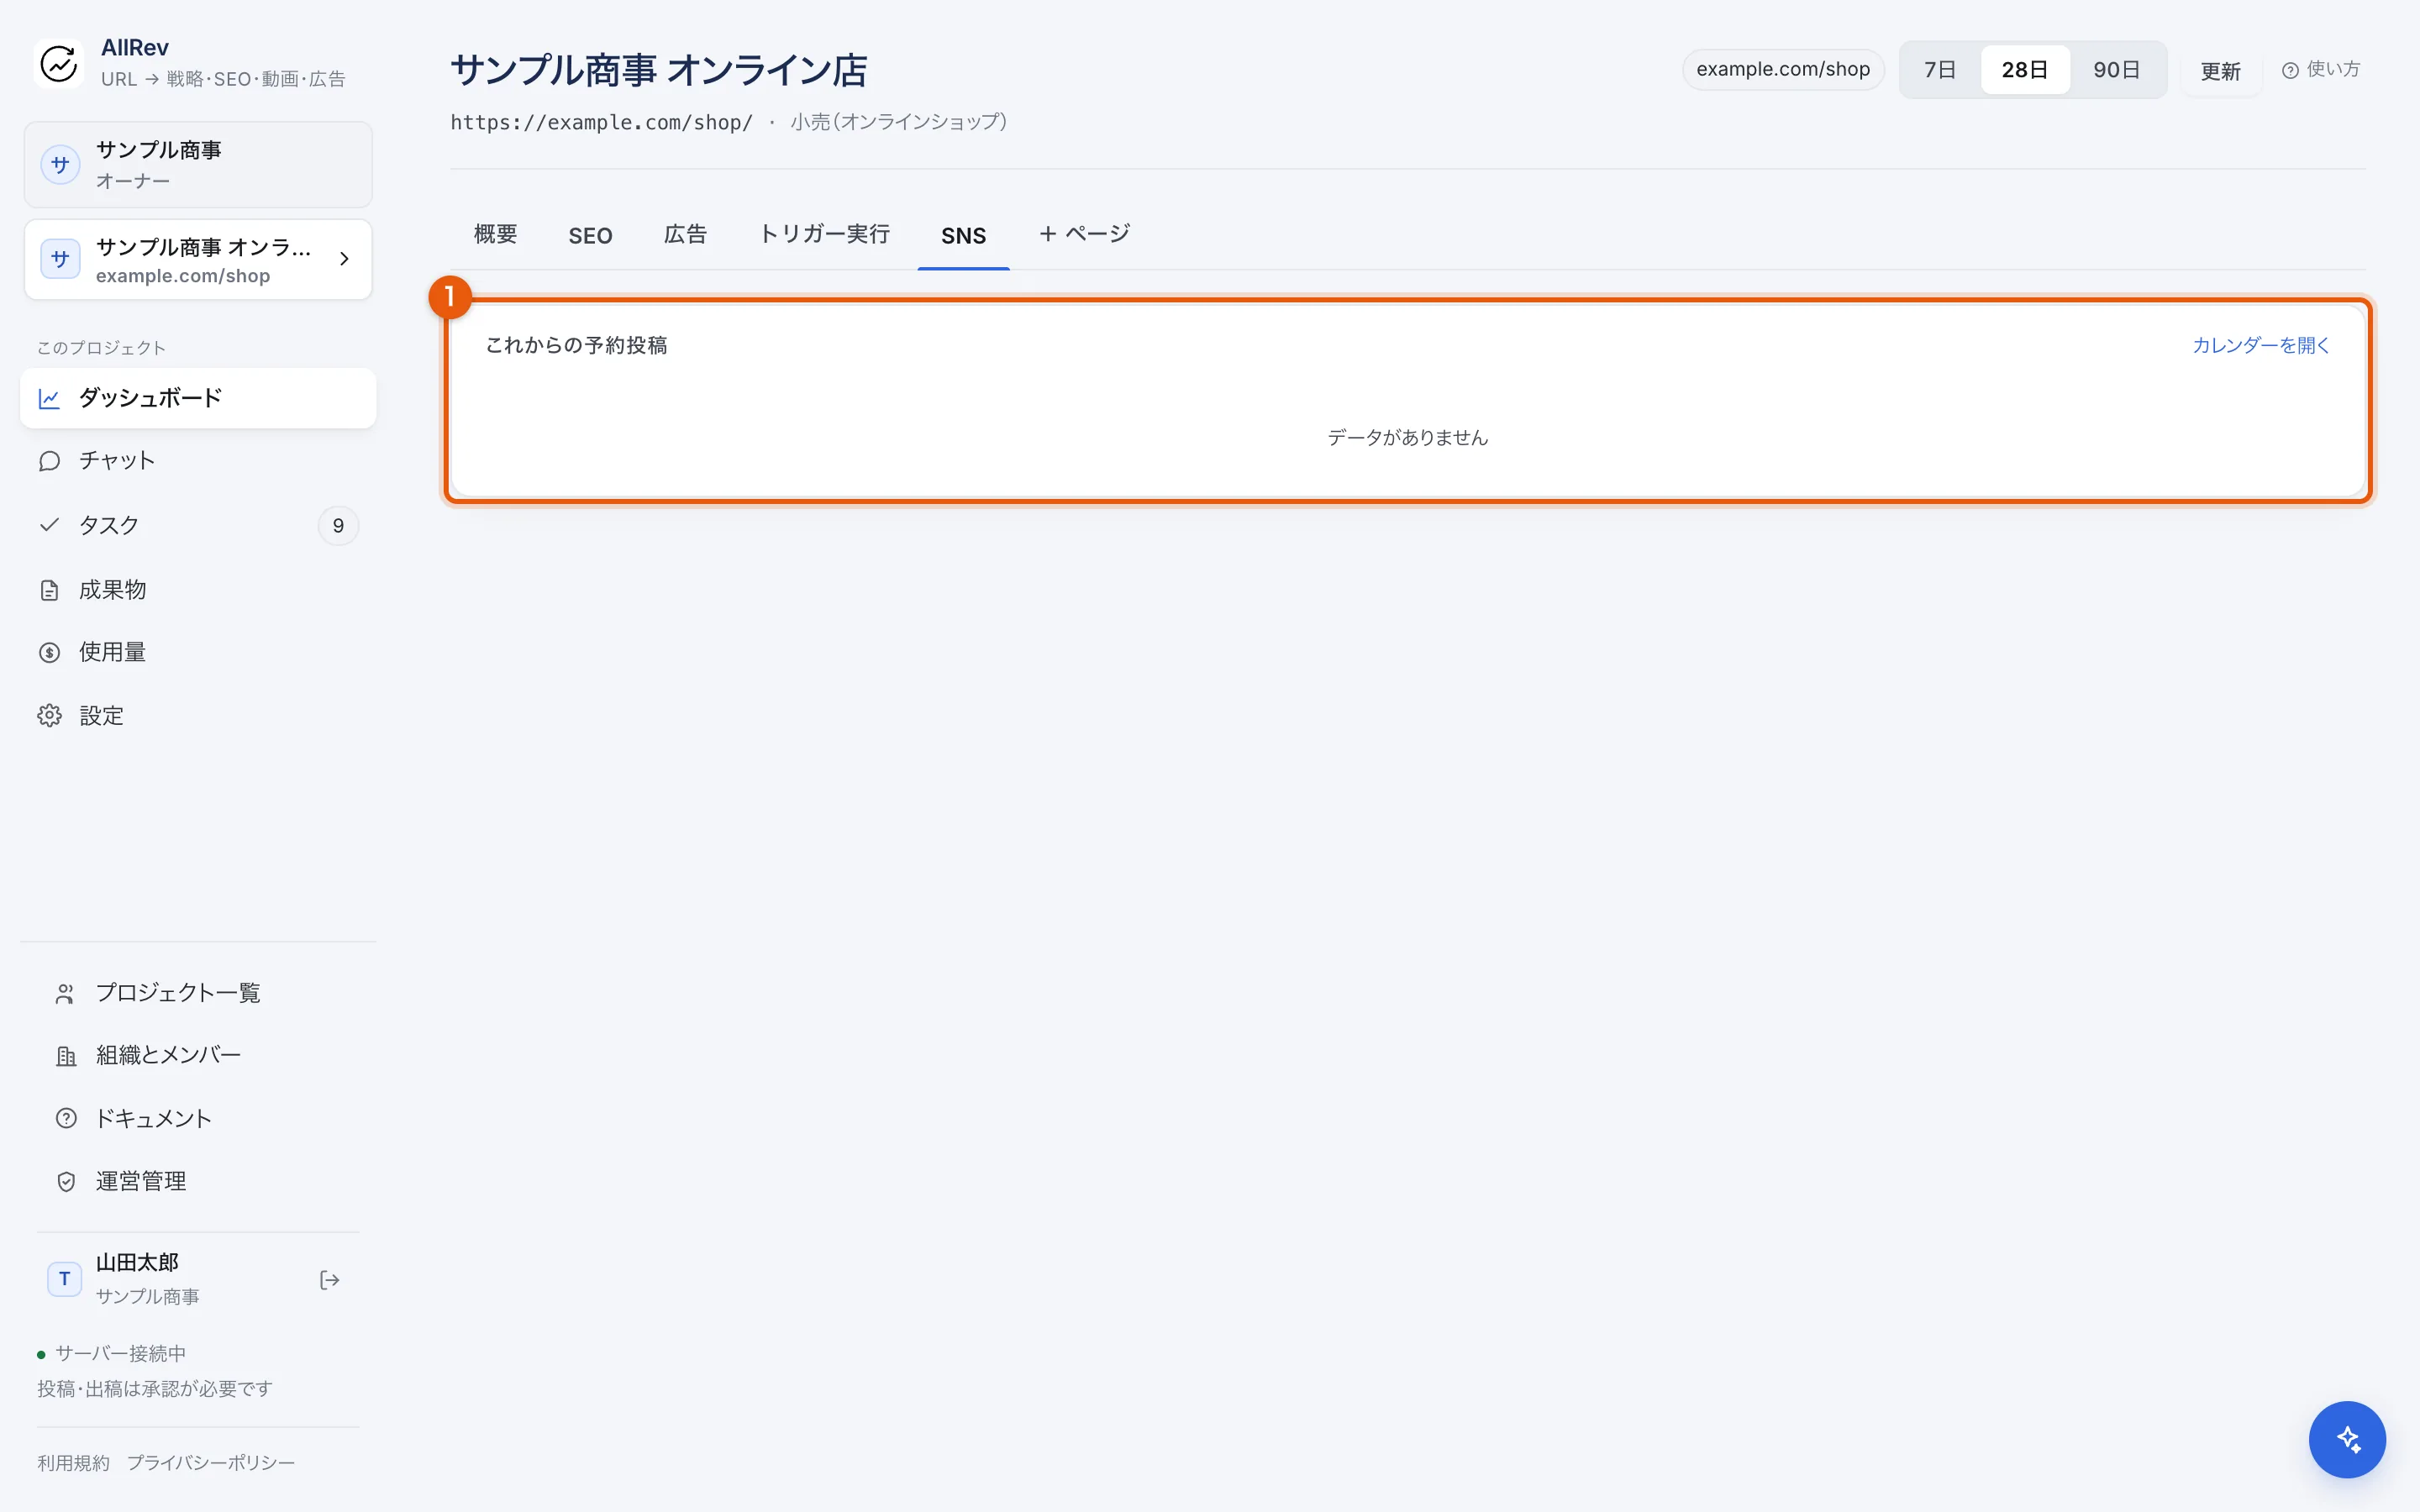The width and height of the screenshot is (2420, 1512).
Task: Click the ドキュメント question mark icon
Action: [66, 1118]
